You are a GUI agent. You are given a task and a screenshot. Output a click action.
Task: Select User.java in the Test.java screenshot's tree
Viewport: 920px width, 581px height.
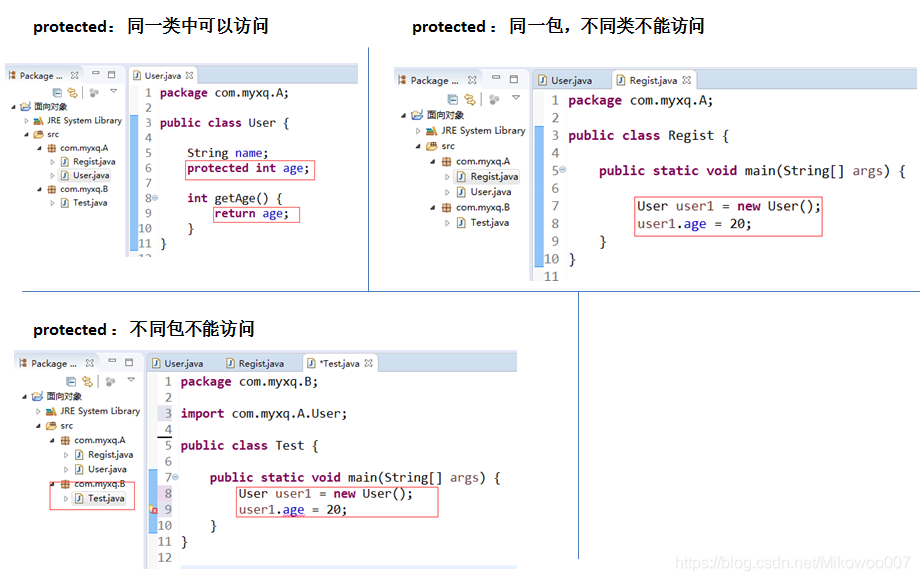pyautogui.click(x=101, y=469)
